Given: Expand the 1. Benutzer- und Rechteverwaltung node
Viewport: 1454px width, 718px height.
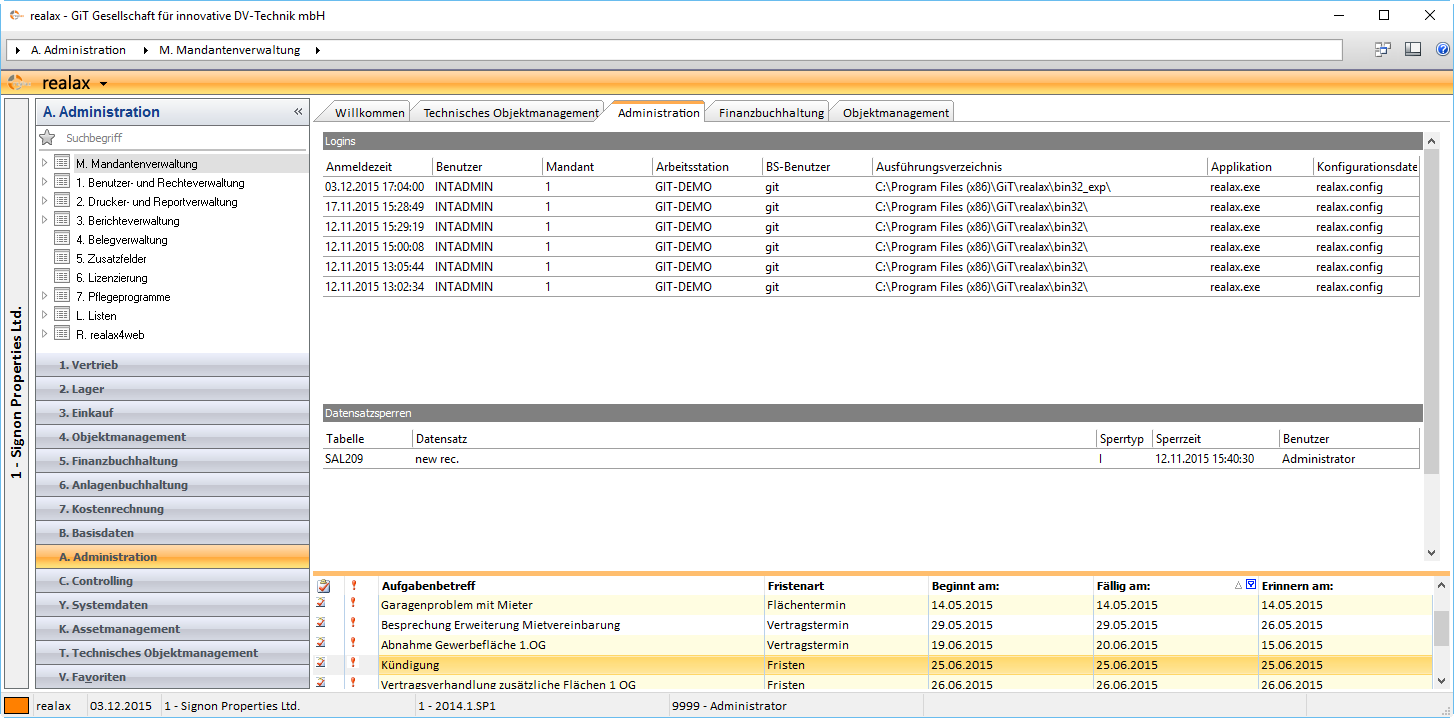Looking at the screenshot, I should (x=44, y=182).
